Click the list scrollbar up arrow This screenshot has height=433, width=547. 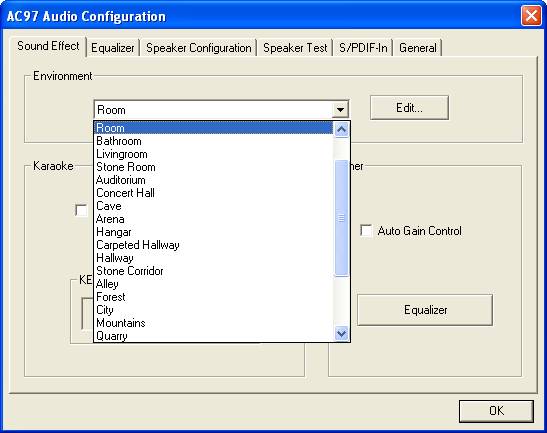(x=341, y=129)
